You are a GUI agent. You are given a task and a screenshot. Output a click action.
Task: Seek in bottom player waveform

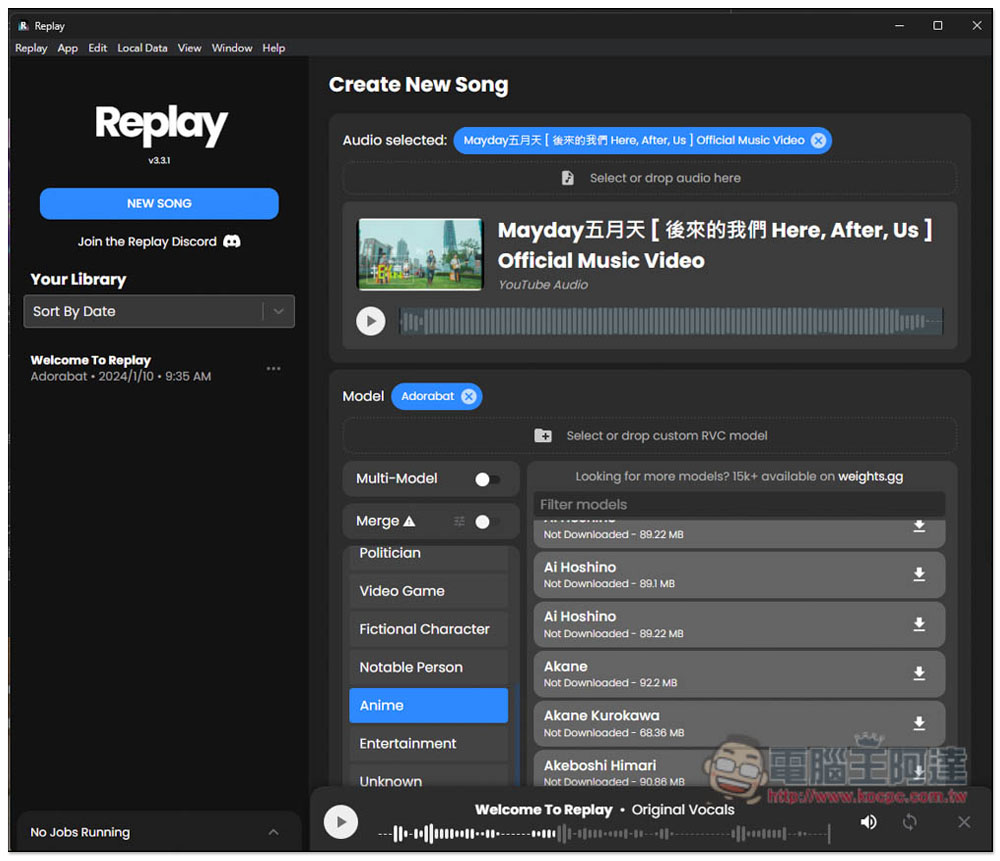[x=603, y=833]
